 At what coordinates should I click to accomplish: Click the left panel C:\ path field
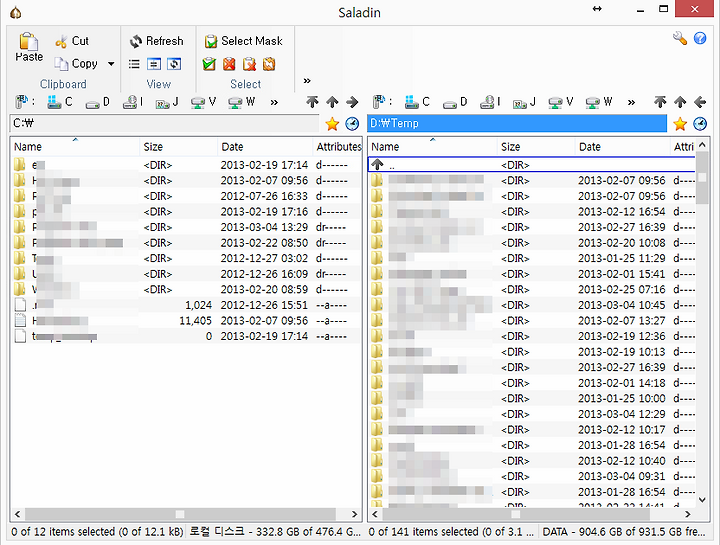(x=164, y=123)
